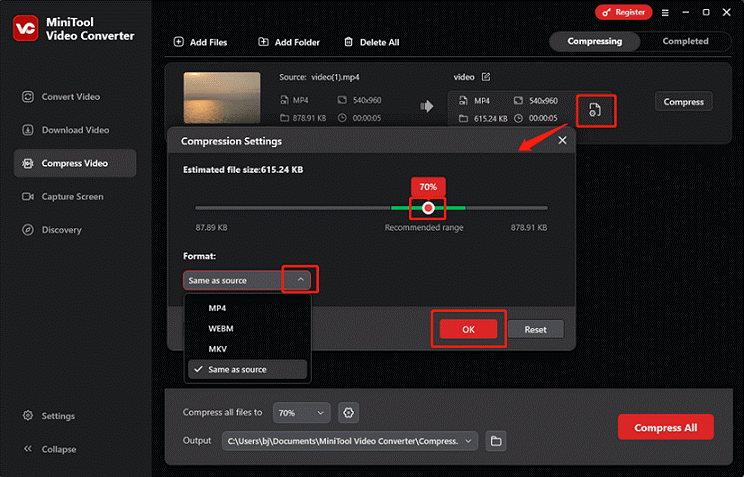Click the rename edit icon beside video
The height and width of the screenshot is (477, 744).
click(x=486, y=77)
